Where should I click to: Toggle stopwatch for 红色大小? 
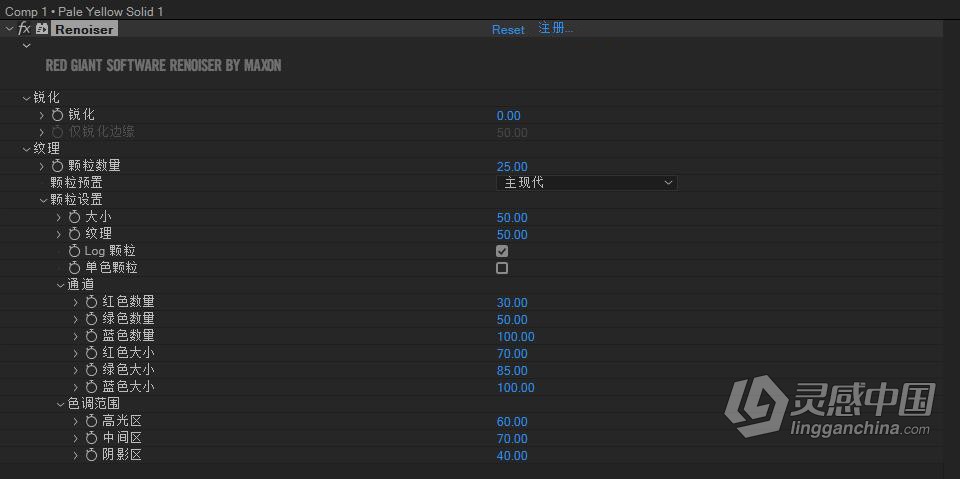(x=92, y=353)
